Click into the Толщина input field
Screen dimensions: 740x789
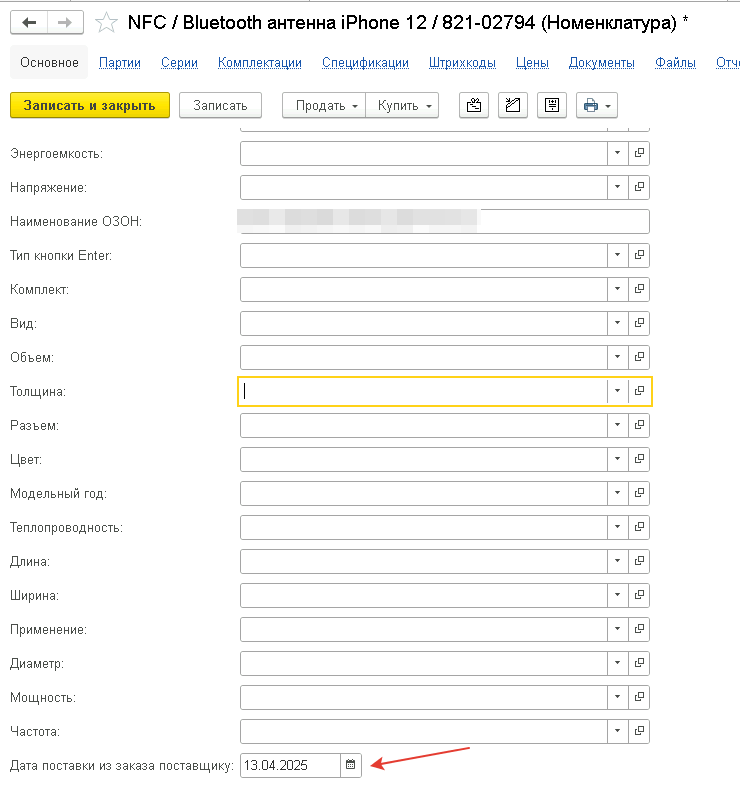pyautogui.click(x=424, y=391)
